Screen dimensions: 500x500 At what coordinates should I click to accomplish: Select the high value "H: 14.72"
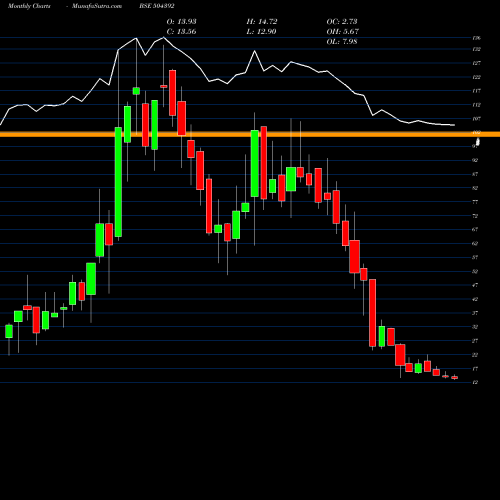262,22
